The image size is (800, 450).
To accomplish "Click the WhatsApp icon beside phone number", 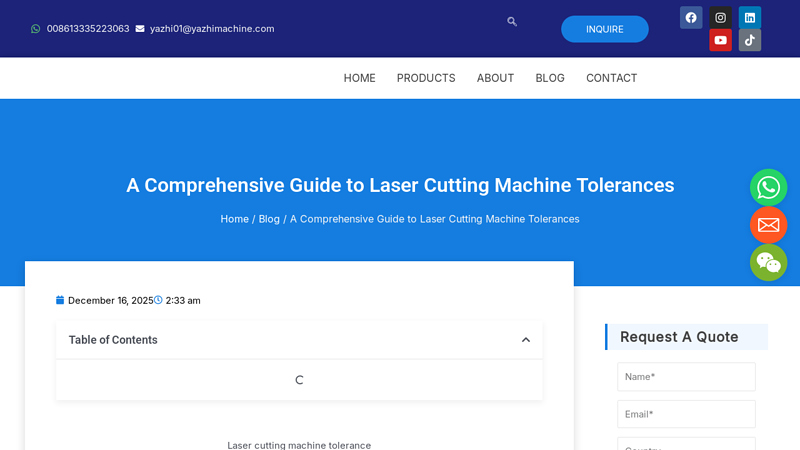I will coord(35,29).
